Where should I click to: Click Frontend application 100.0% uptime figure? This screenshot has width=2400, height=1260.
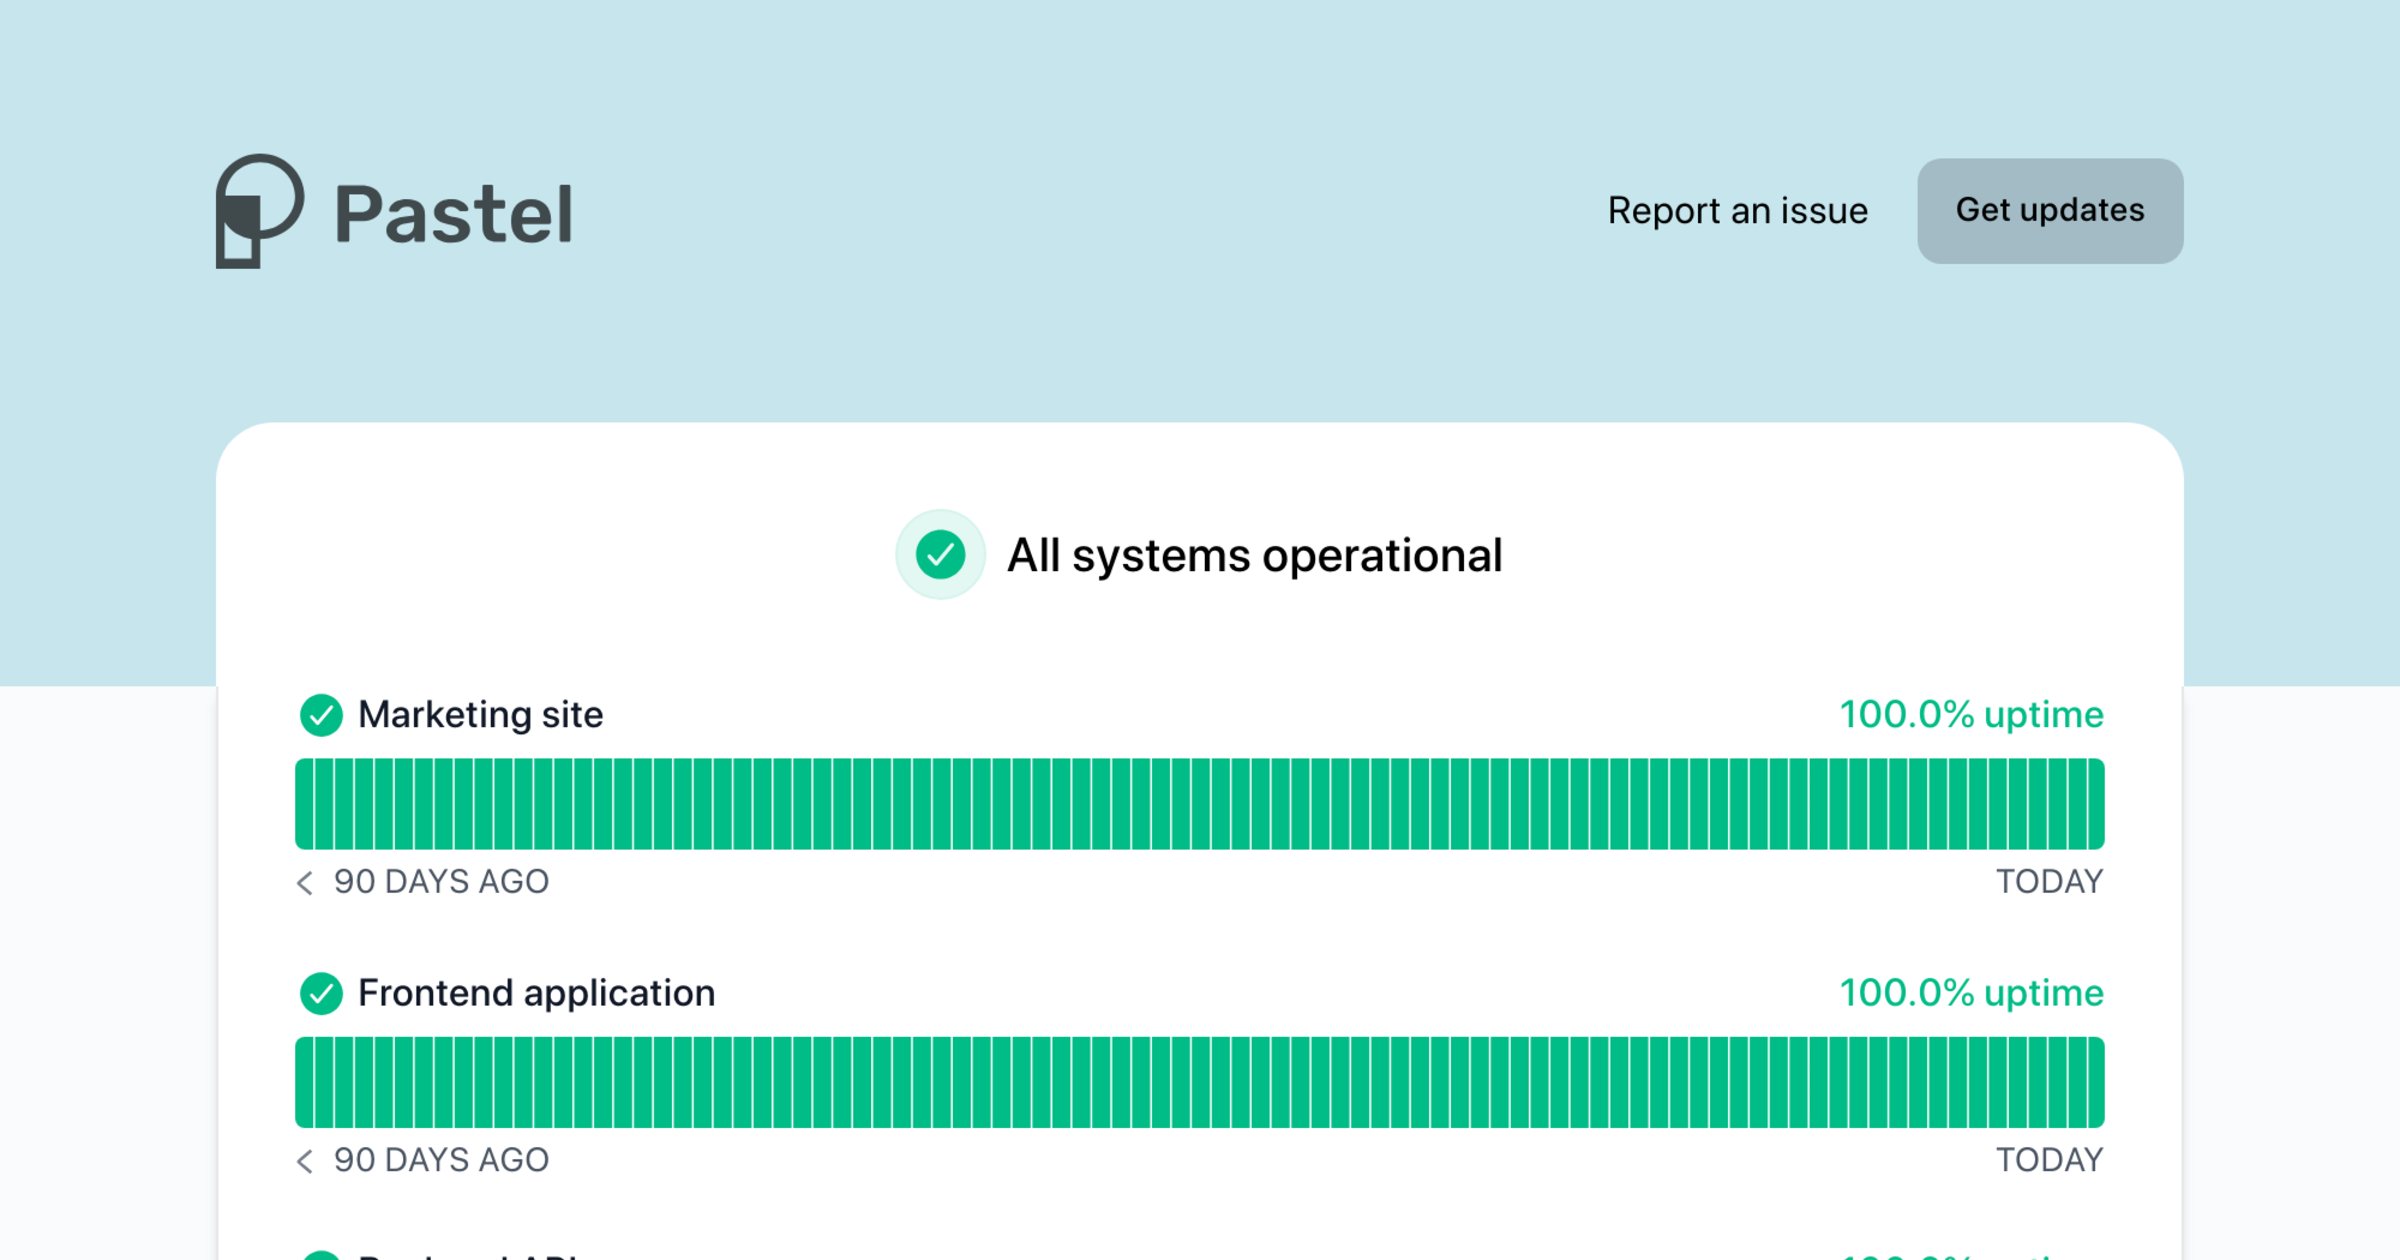tap(1971, 993)
